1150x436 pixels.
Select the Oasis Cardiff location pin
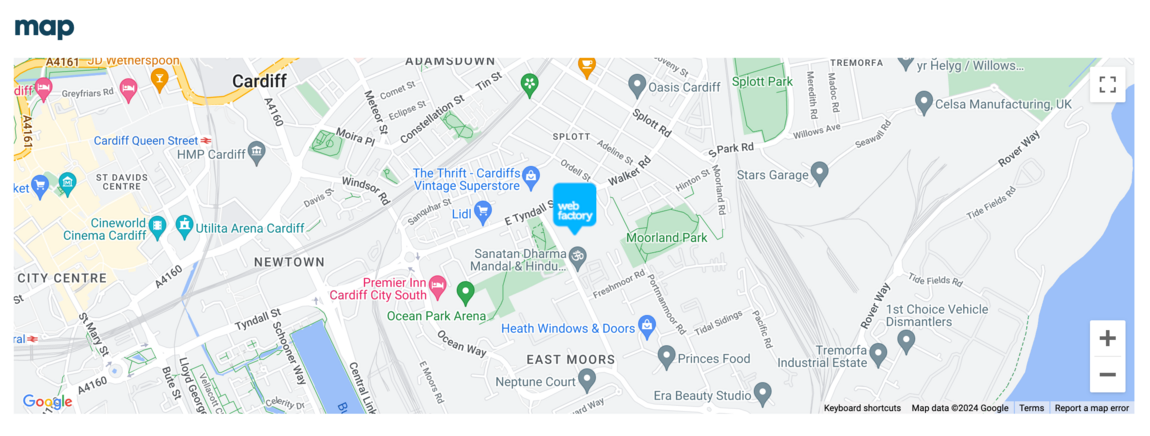[x=637, y=87]
